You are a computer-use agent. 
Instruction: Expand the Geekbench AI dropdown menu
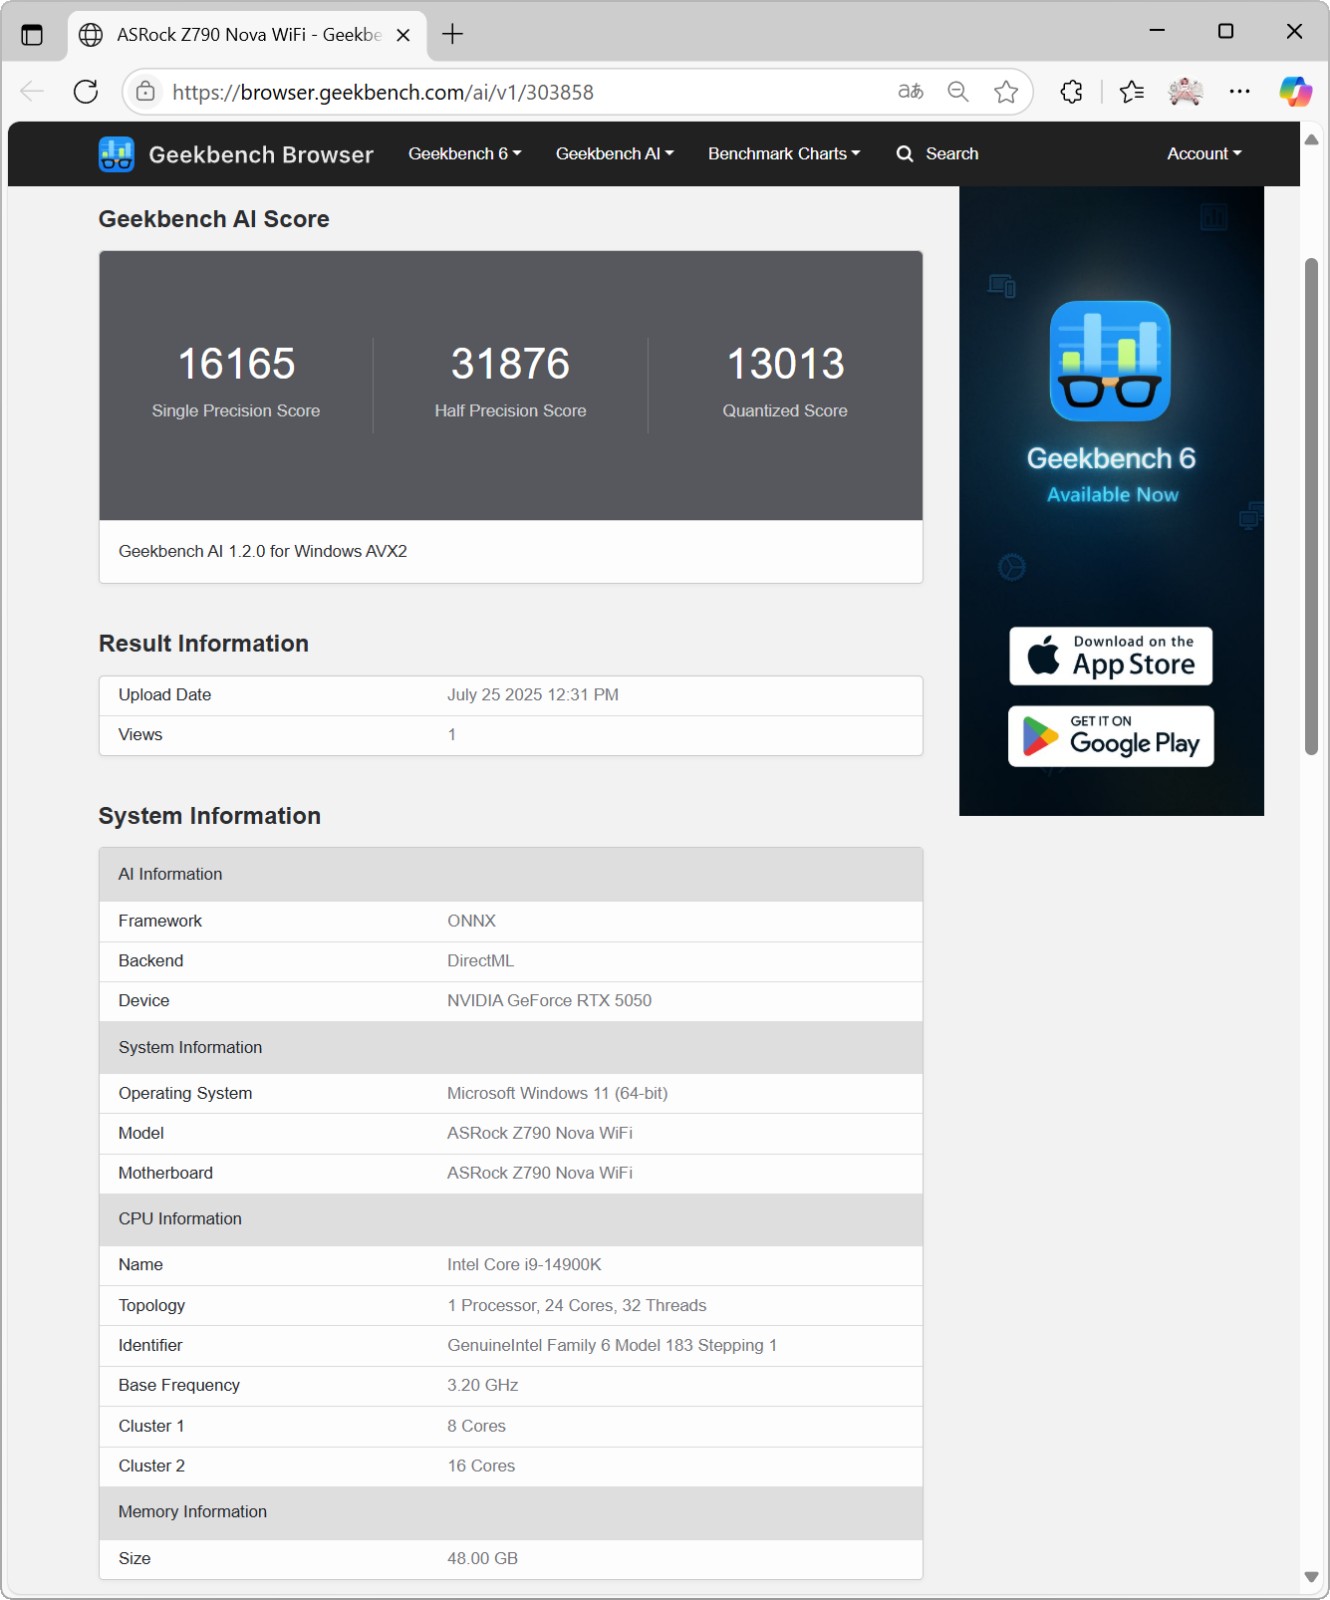pyautogui.click(x=615, y=154)
